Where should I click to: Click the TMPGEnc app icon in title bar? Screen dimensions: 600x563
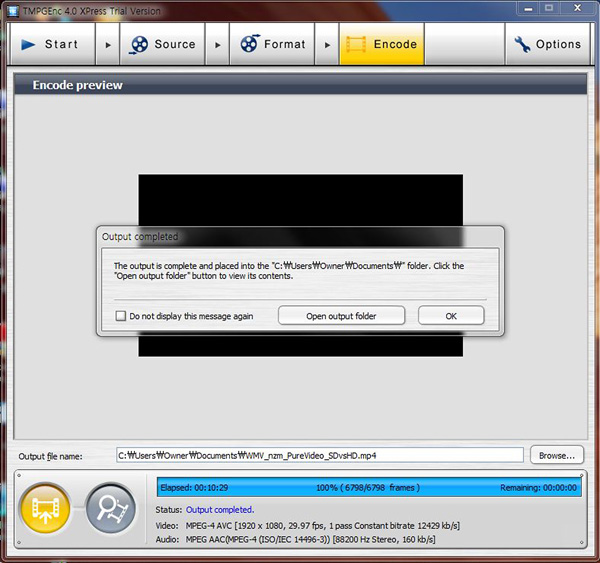coord(13,11)
